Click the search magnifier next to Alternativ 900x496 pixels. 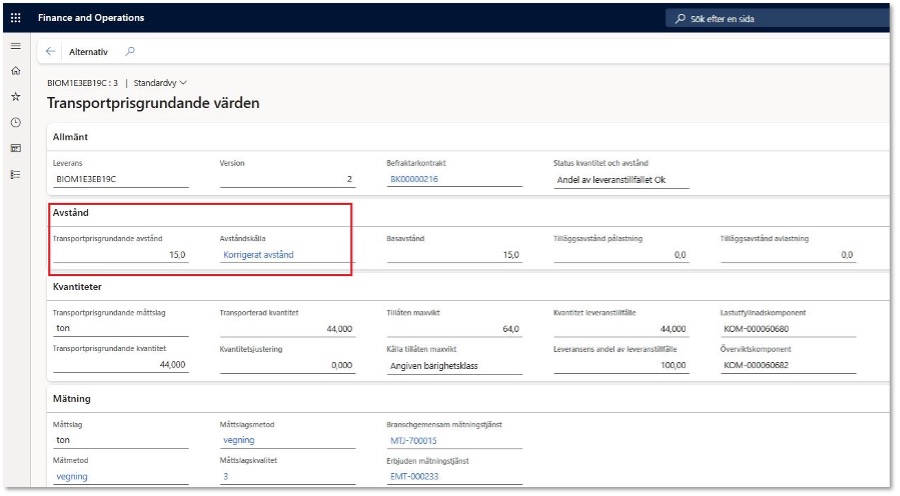[x=129, y=52]
